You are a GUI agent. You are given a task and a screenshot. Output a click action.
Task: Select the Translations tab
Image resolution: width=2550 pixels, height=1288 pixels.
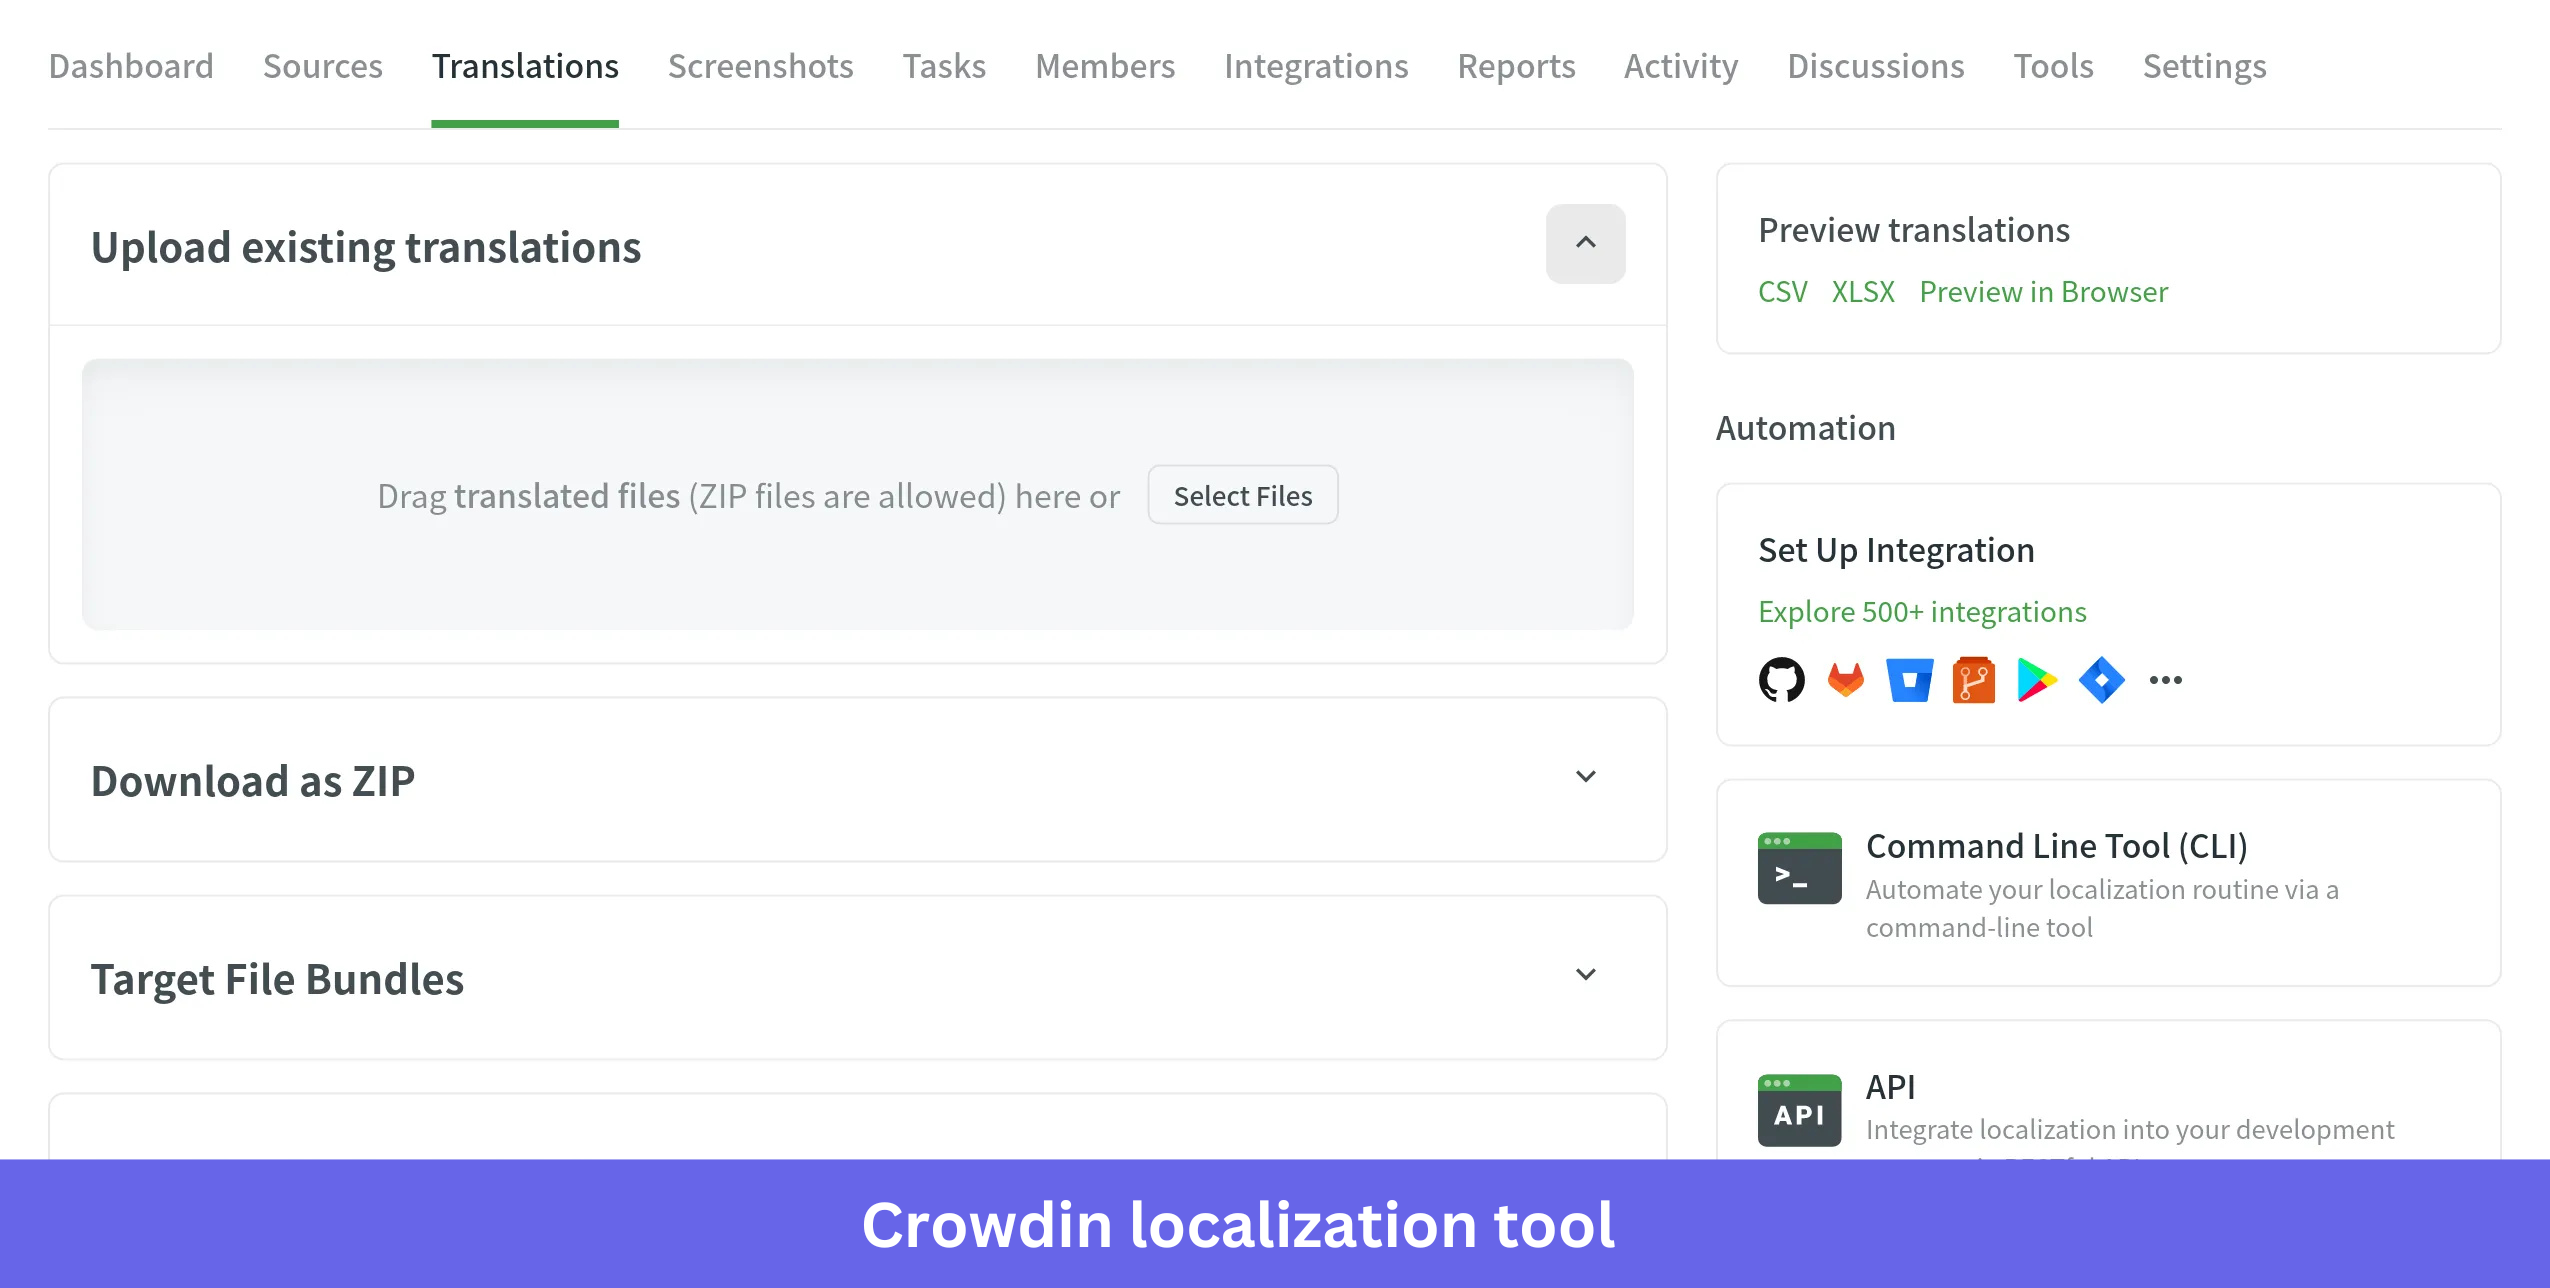[525, 66]
